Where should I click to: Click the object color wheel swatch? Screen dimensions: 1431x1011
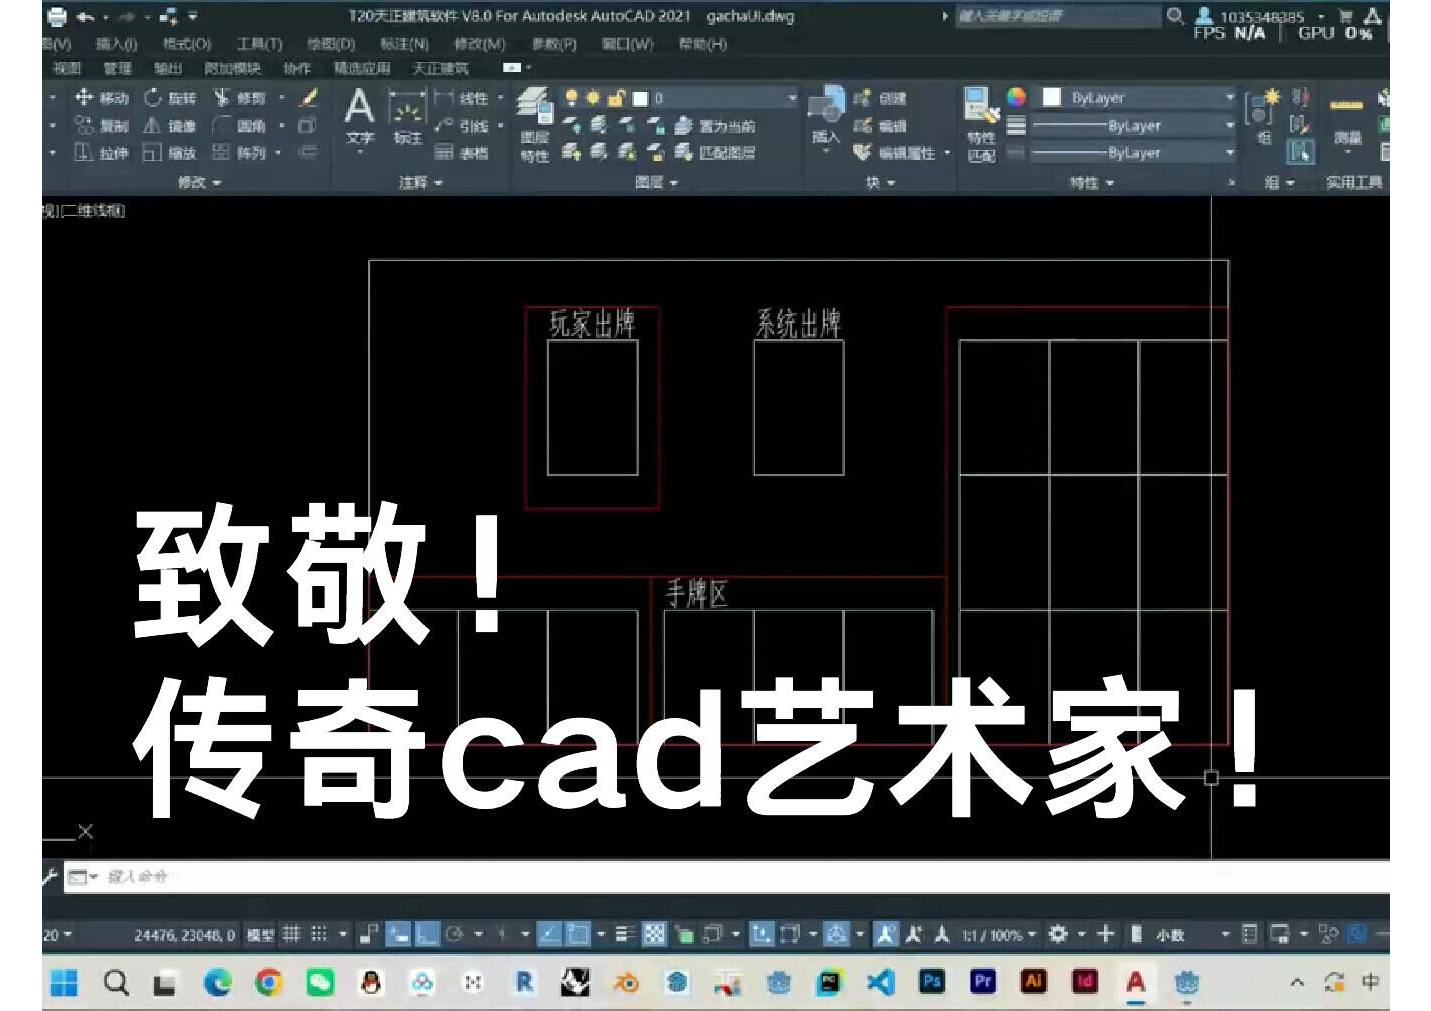(x=1016, y=98)
